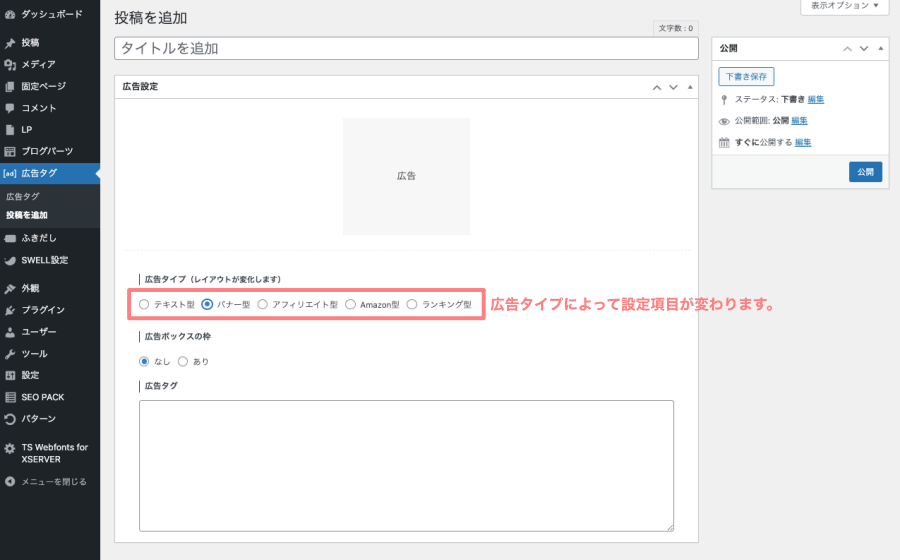Image resolution: width=900 pixels, height=560 pixels.
Task: Click the ブログパーツ table icon
Action: coord(10,151)
